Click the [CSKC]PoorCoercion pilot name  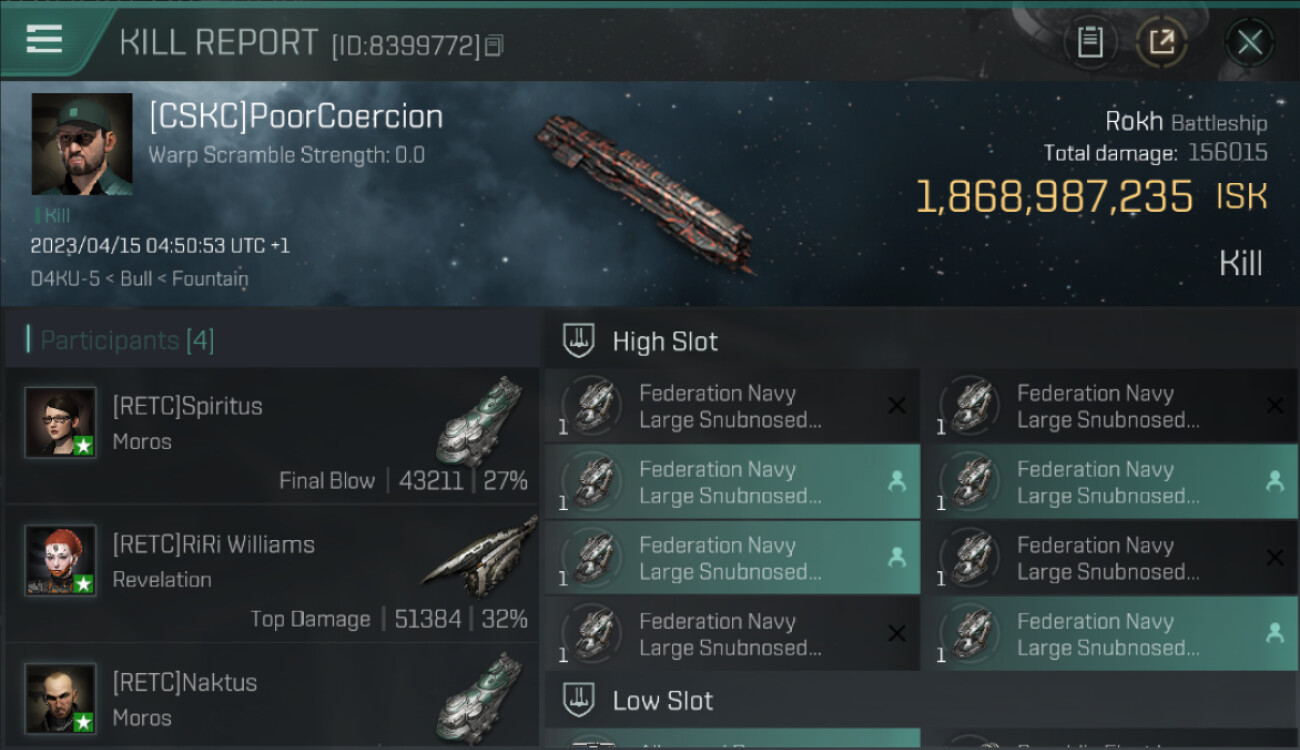[296, 117]
